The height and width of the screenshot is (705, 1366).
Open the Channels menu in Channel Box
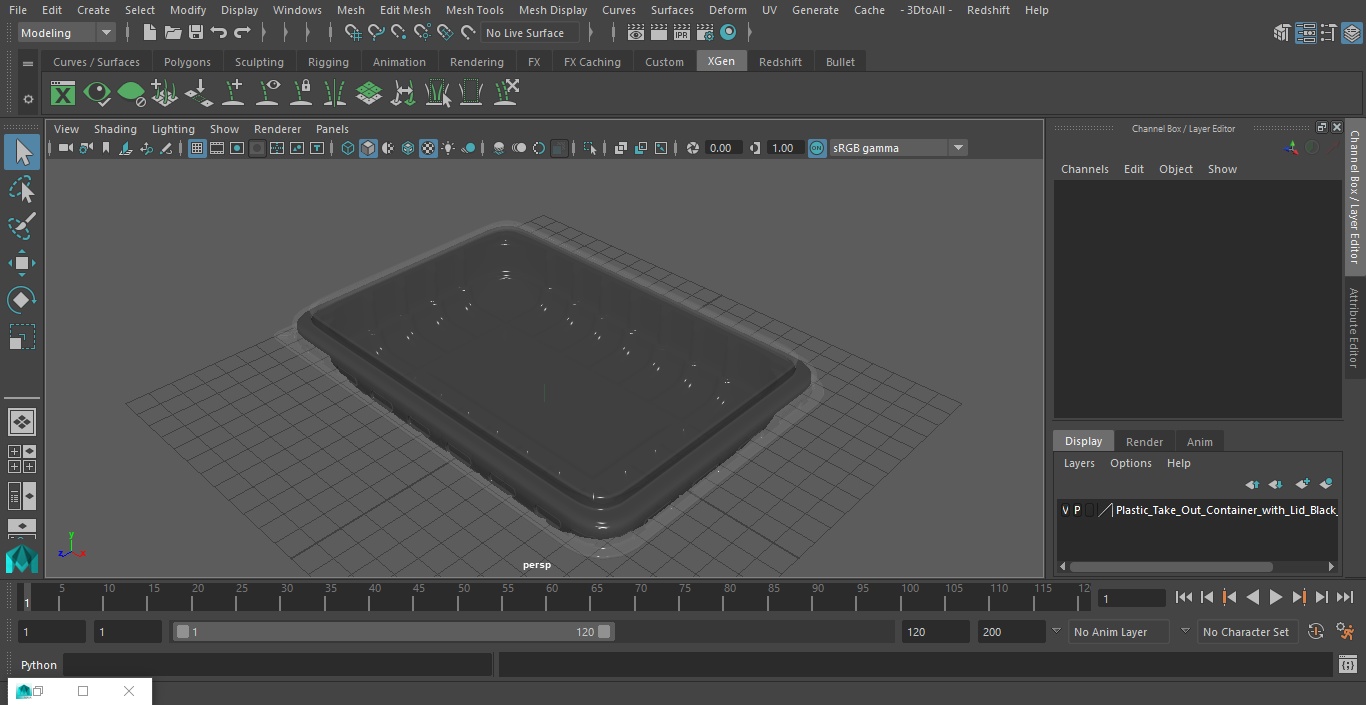point(1084,169)
